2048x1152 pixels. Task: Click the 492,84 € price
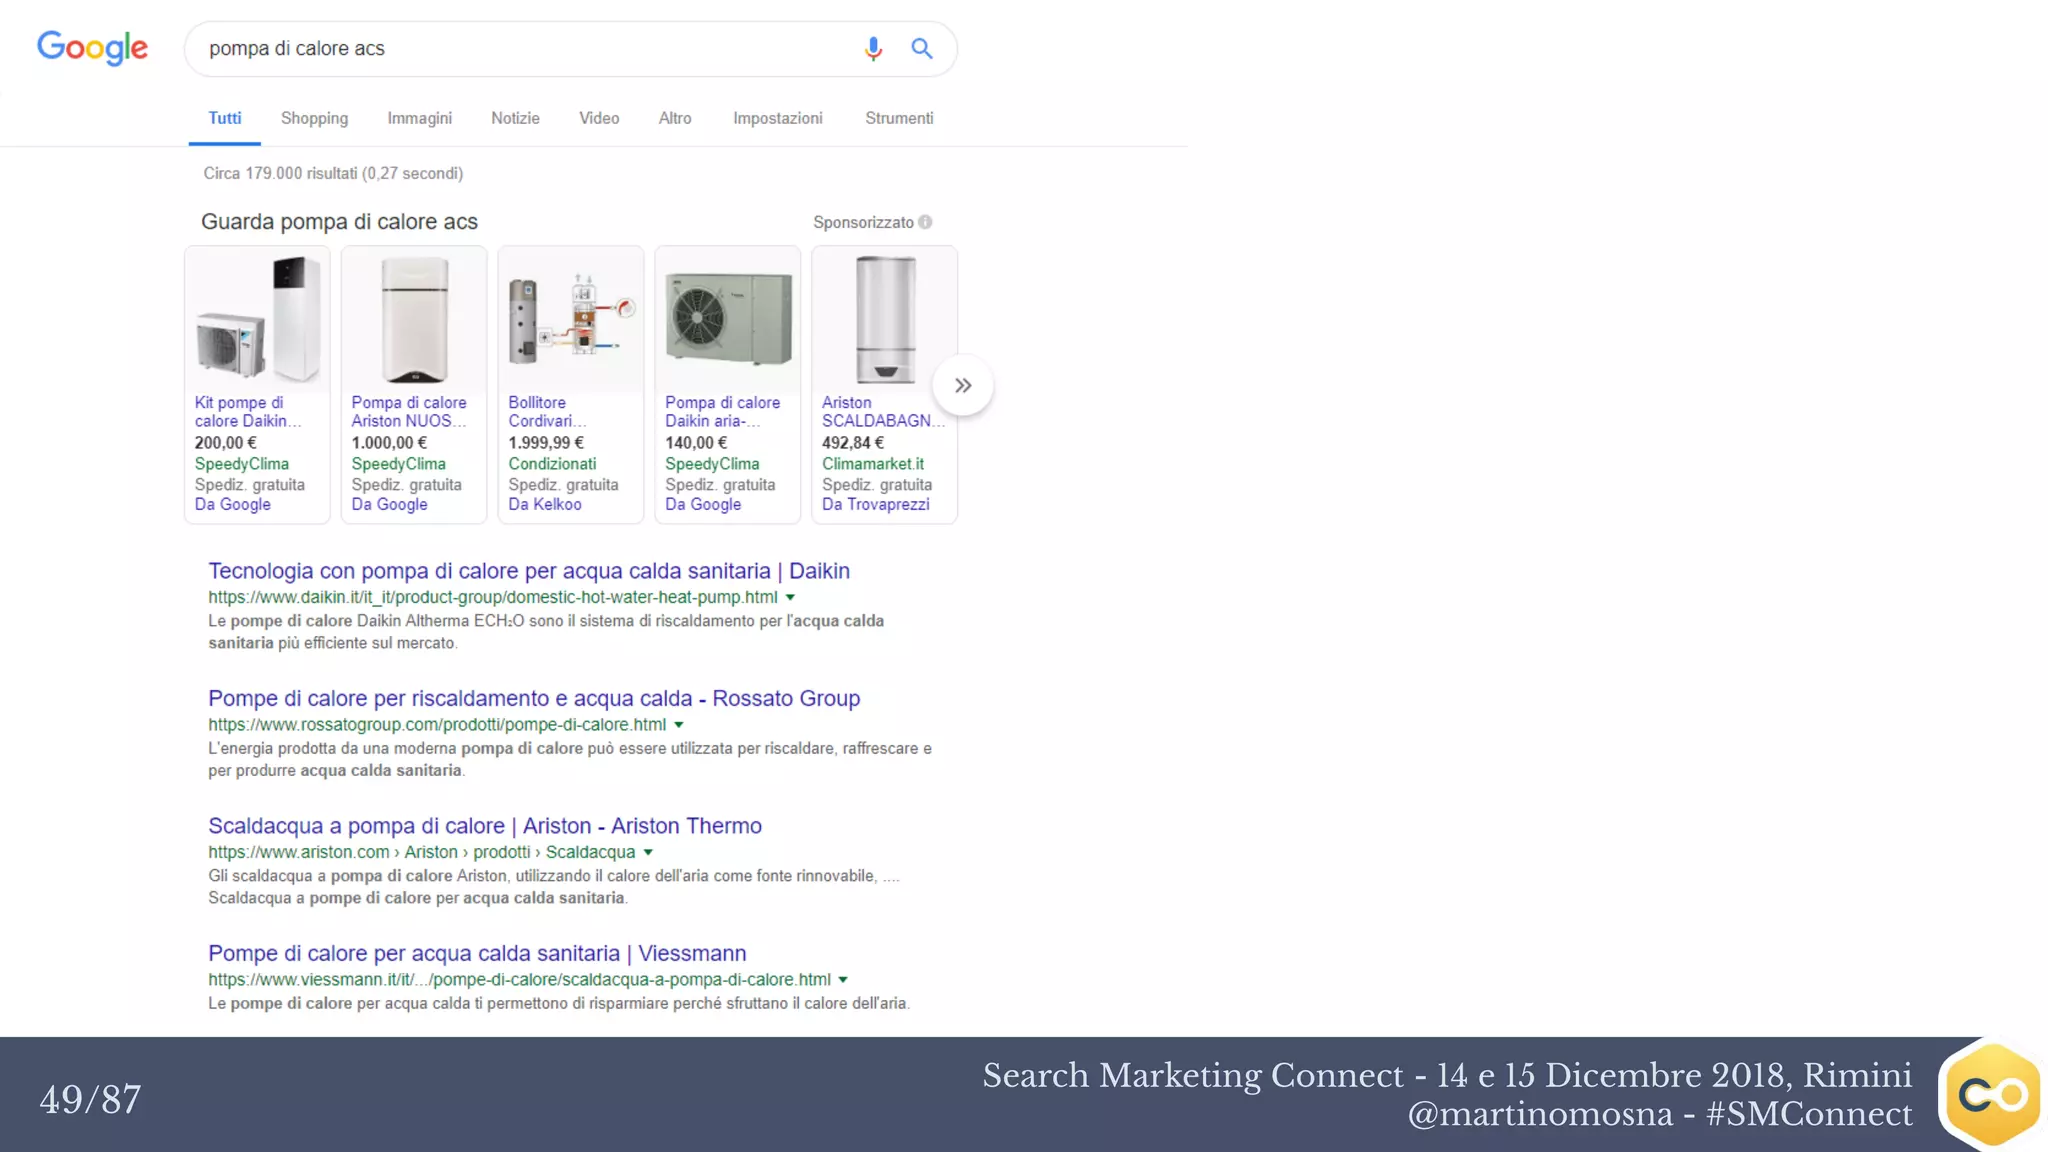(853, 443)
